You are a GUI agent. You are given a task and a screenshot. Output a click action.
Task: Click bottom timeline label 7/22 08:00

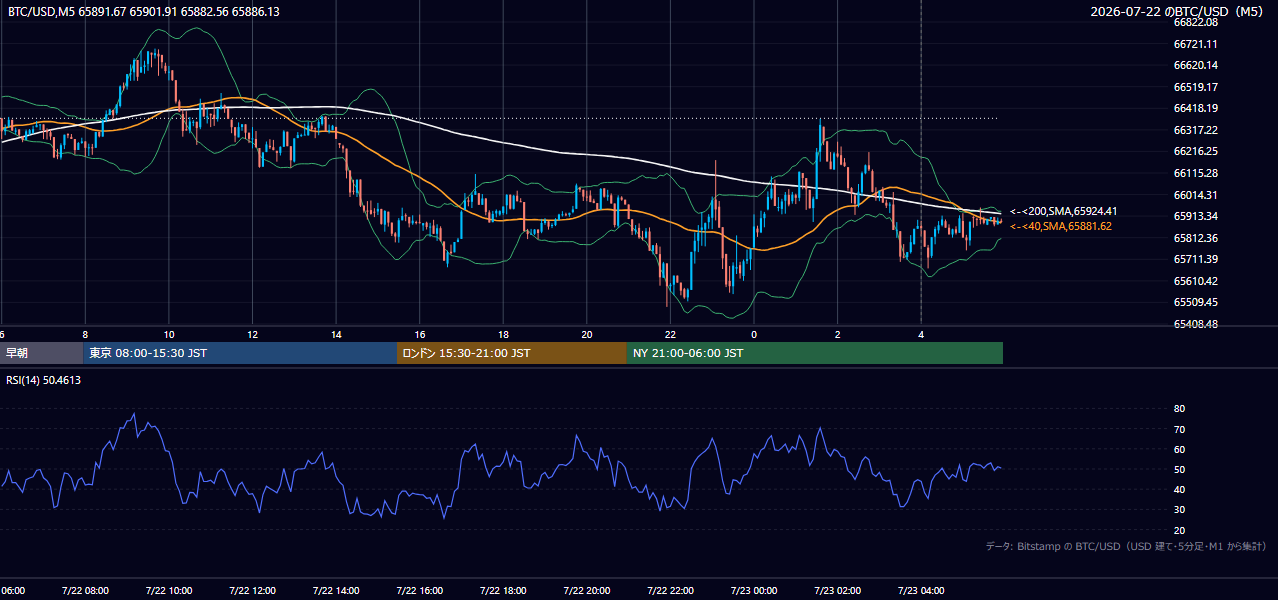[x=85, y=591]
